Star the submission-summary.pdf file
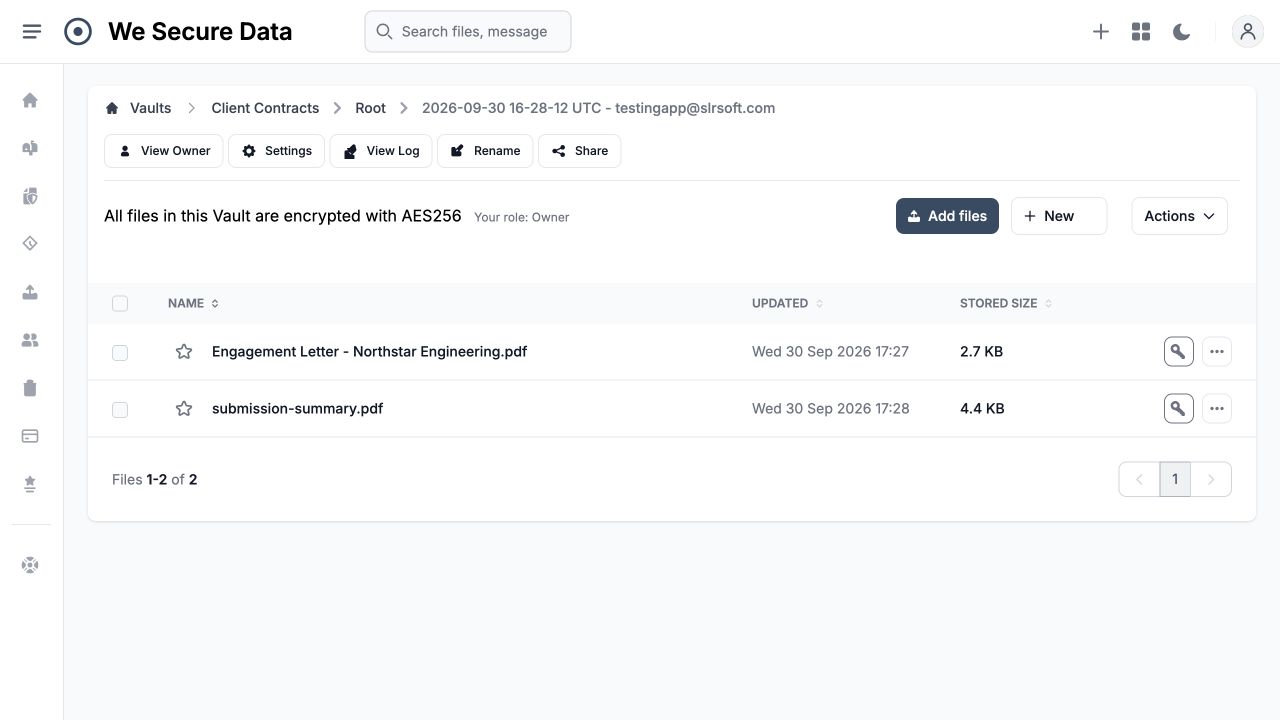Image resolution: width=1280 pixels, height=720 pixels. pos(184,409)
